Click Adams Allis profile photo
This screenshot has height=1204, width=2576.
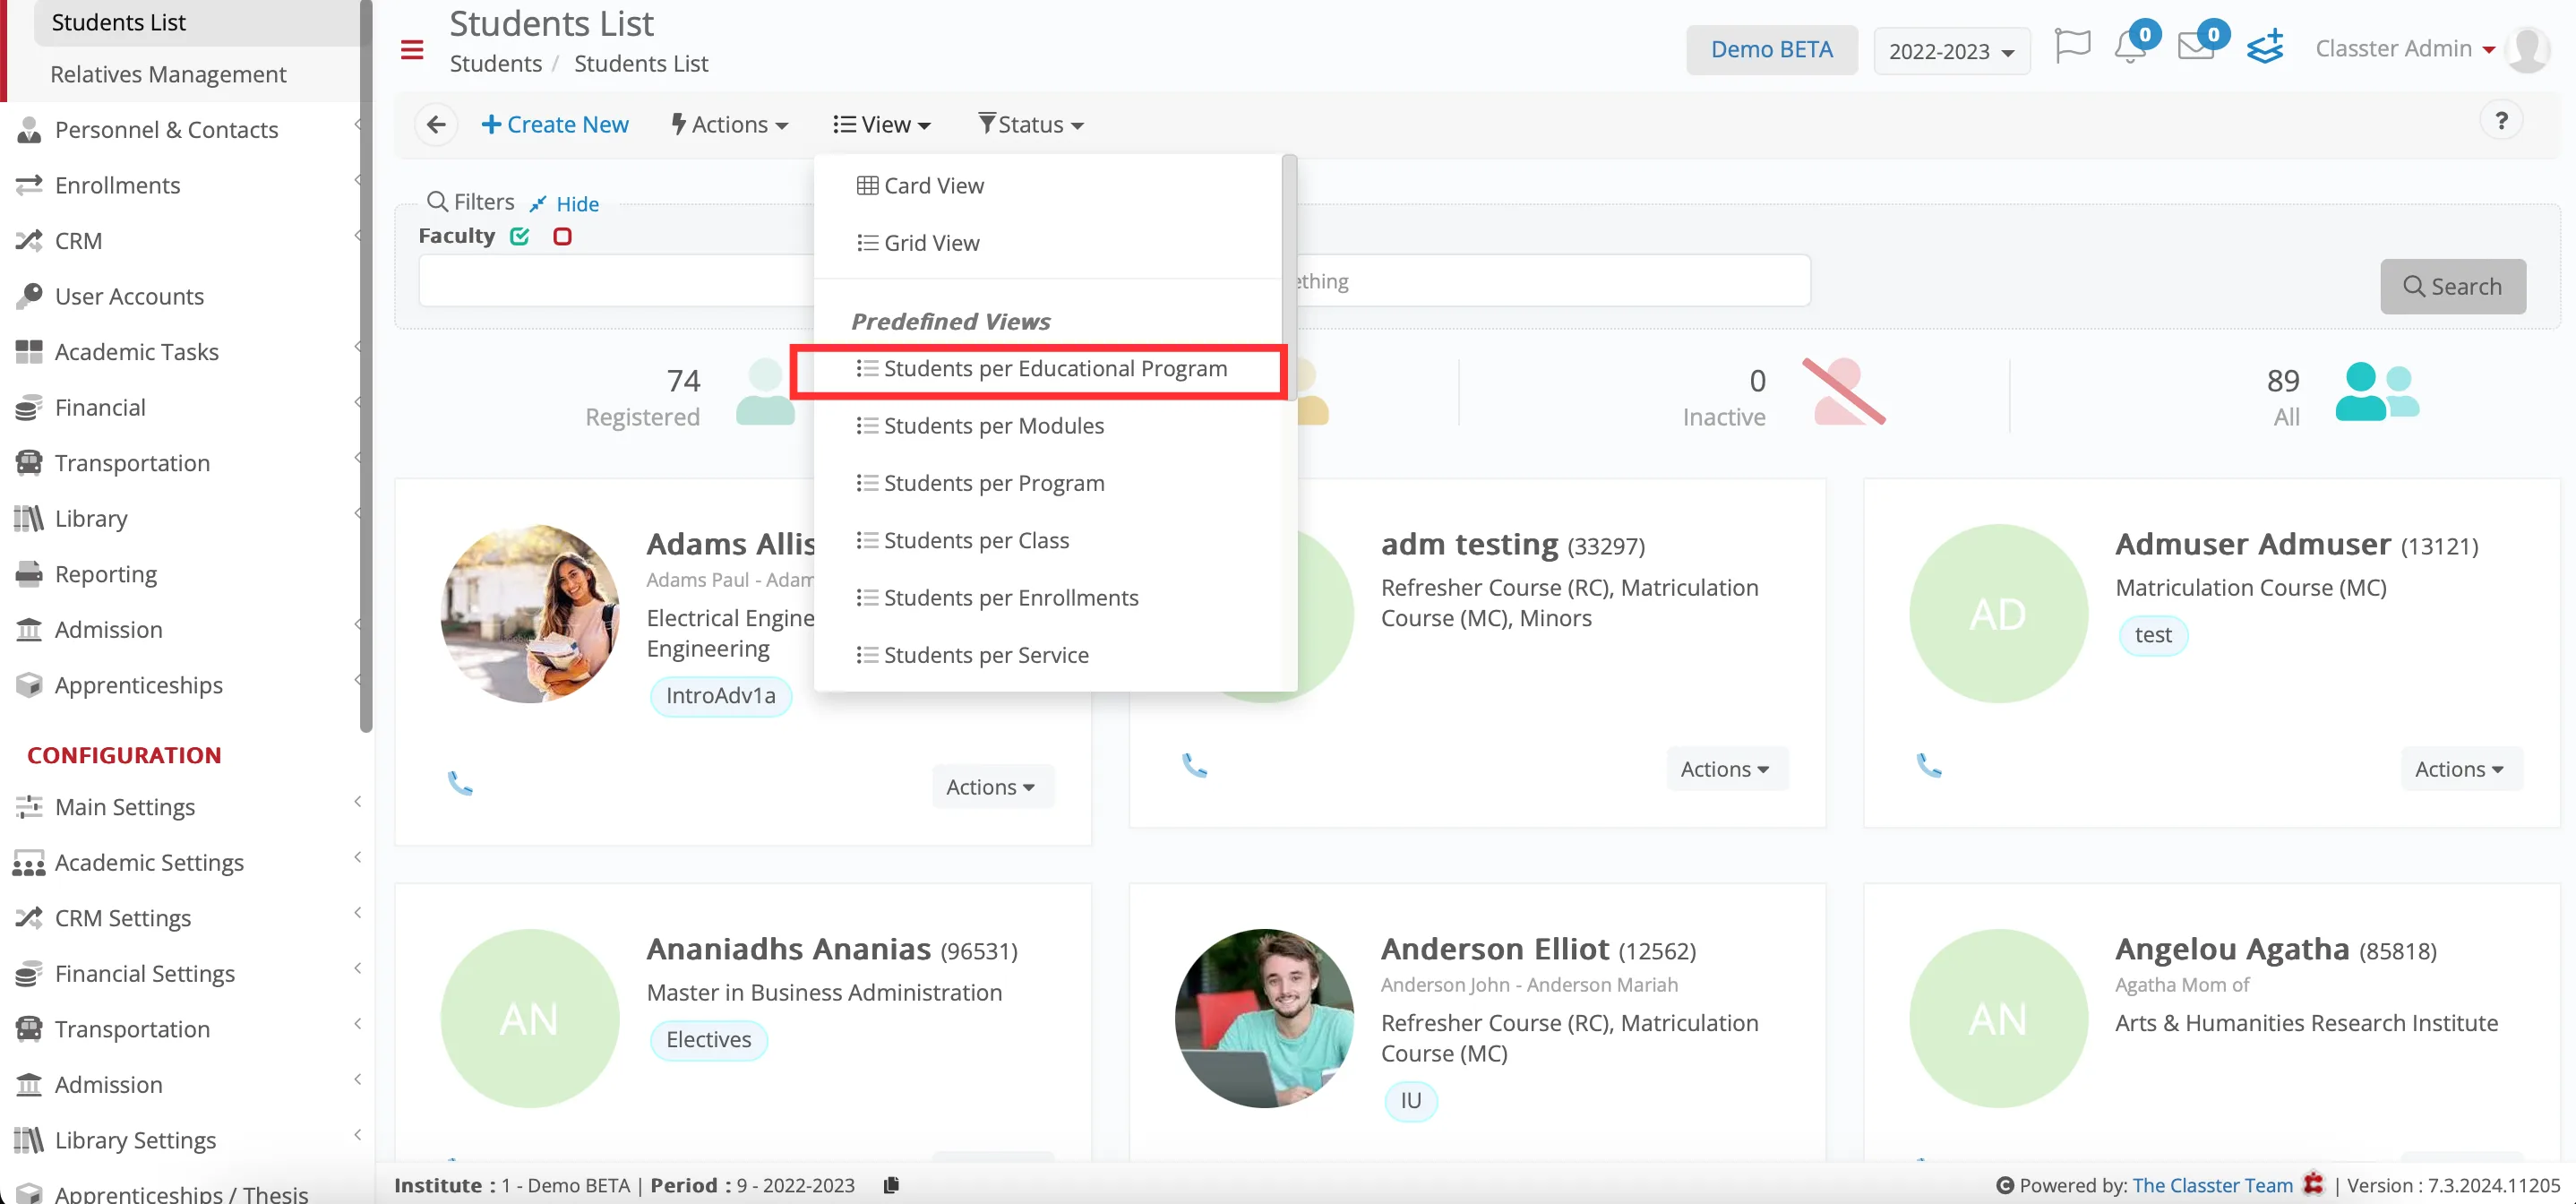530,613
